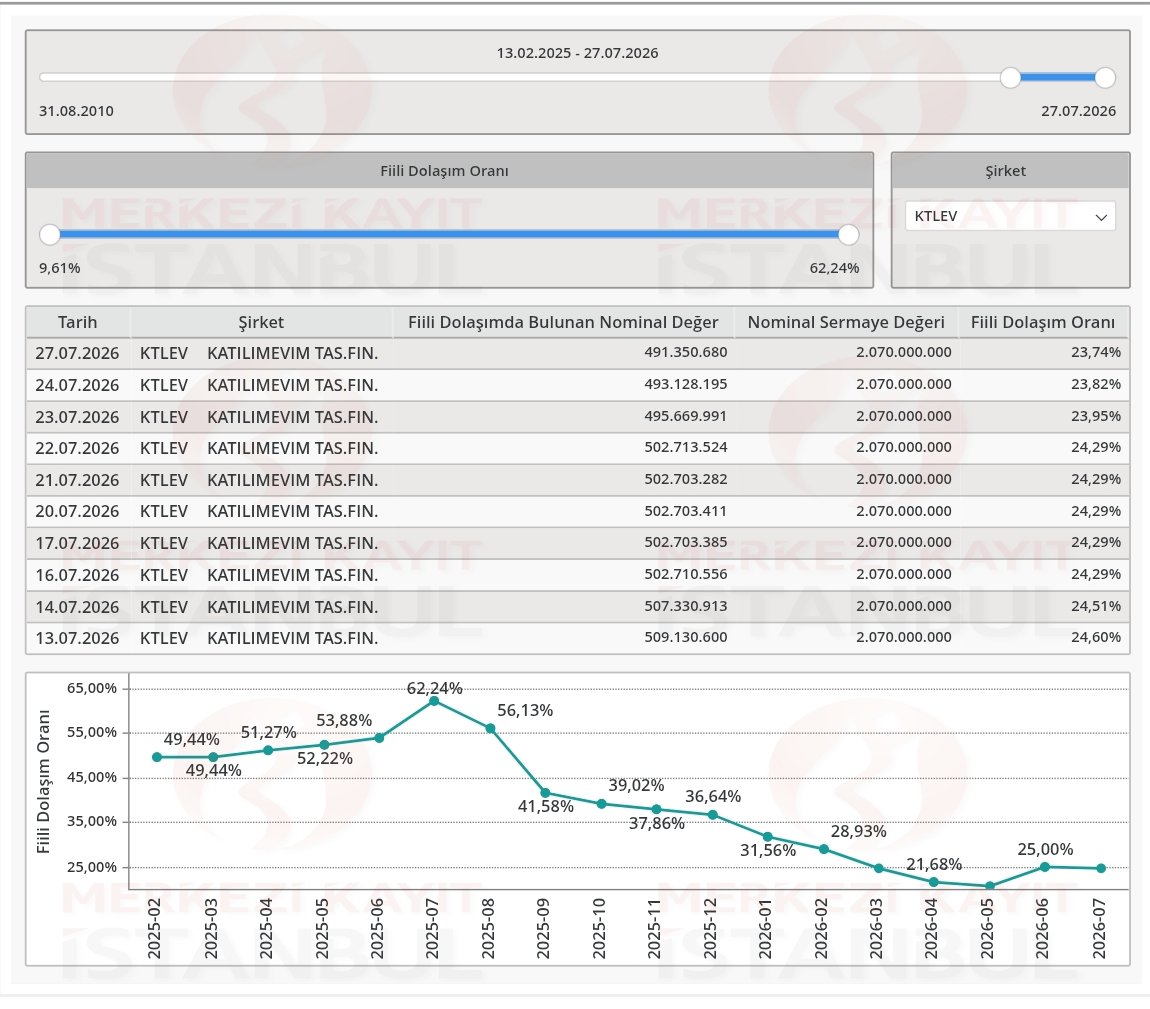The width and height of the screenshot is (1150, 1009).
Task: Click the date range start slider handle
Action: [x=1011, y=77]
